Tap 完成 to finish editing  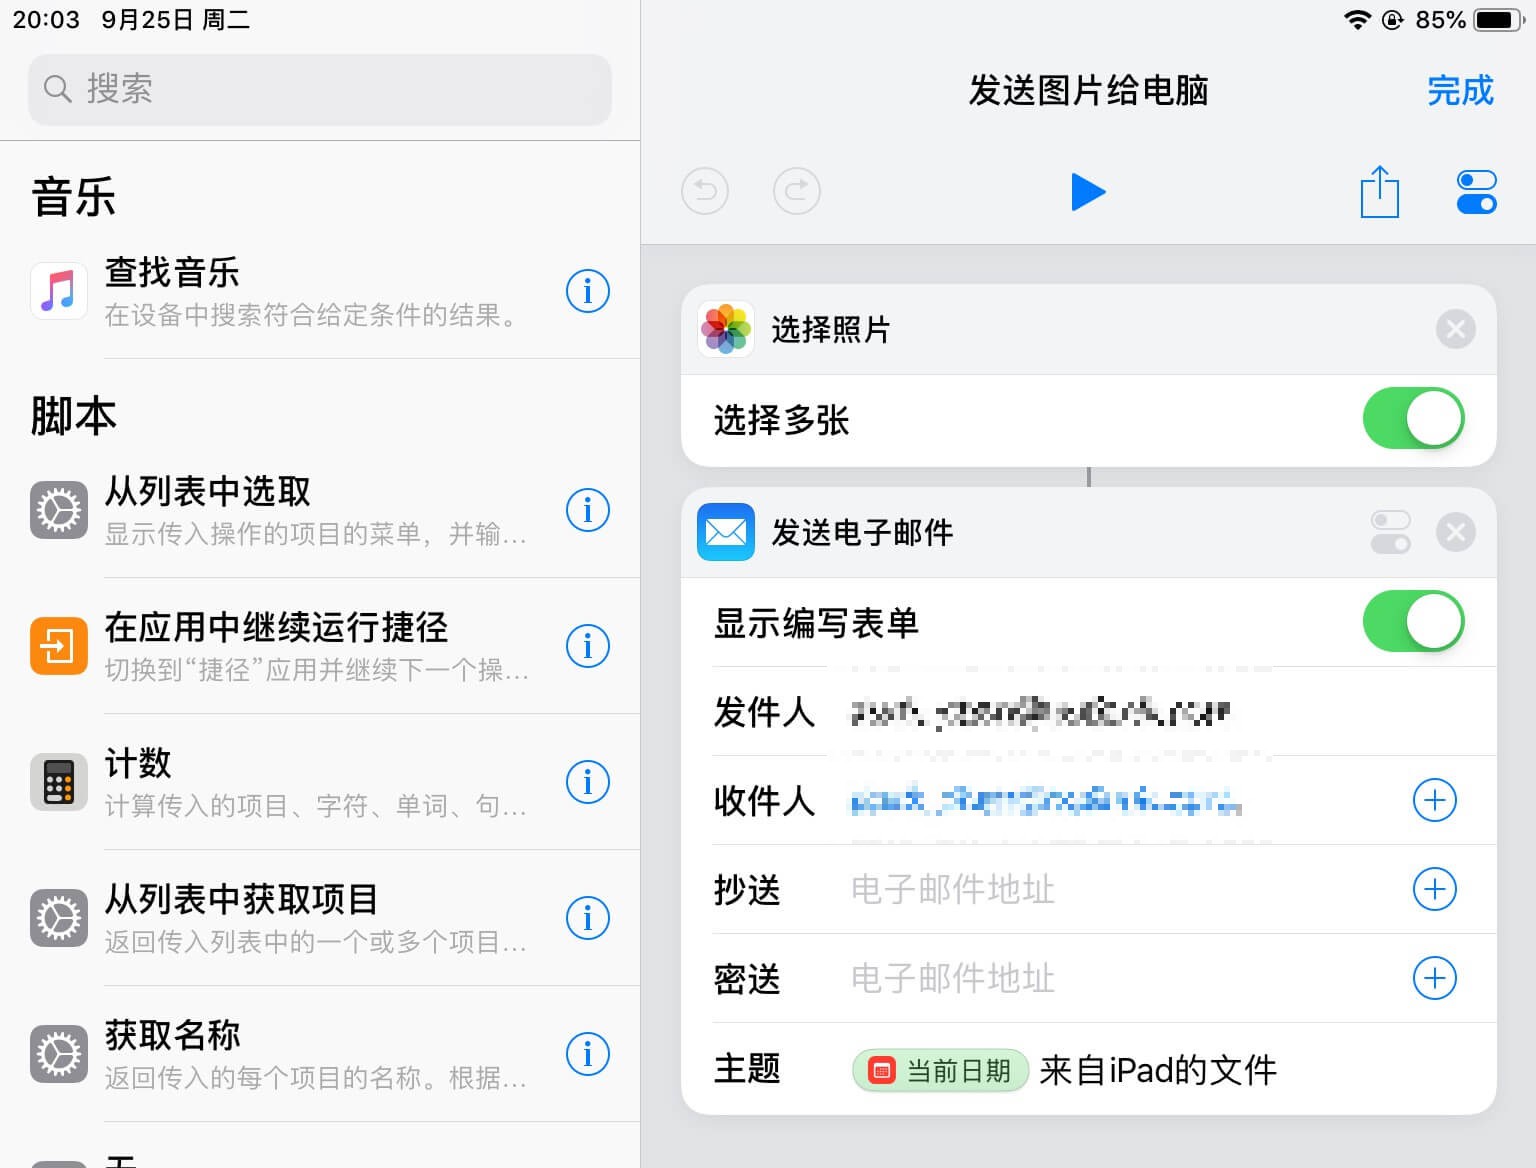point(1459,91)
